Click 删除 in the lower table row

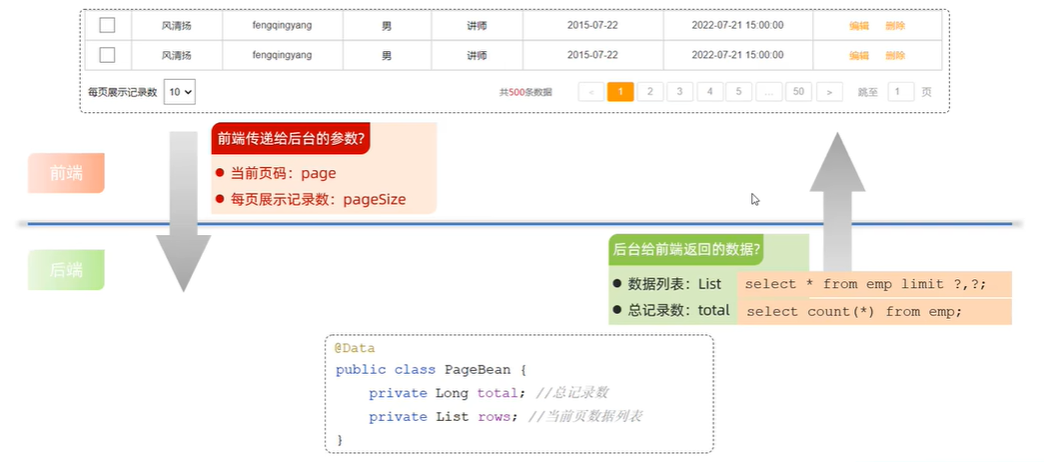pyautogui.click(x=896, y=56)
